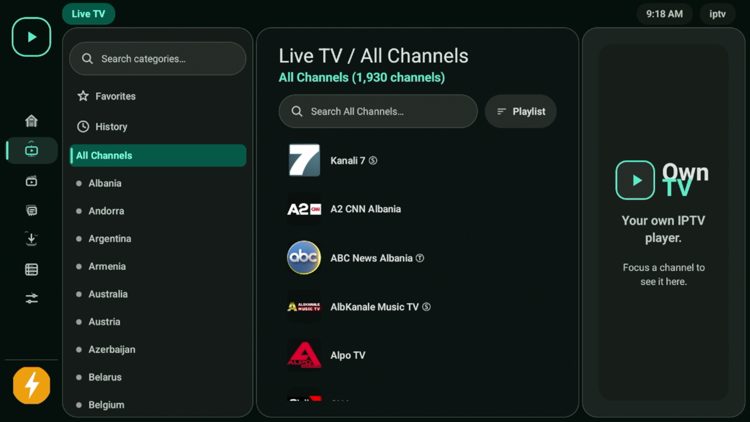Select the All Channels category

click(x=158, y=155)
